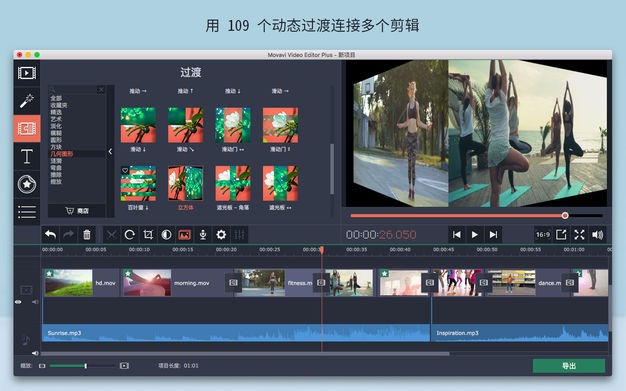The image size is (626, 391).
Task: Click the timeline zoom slider handle
Action: [x=85, y=366]
